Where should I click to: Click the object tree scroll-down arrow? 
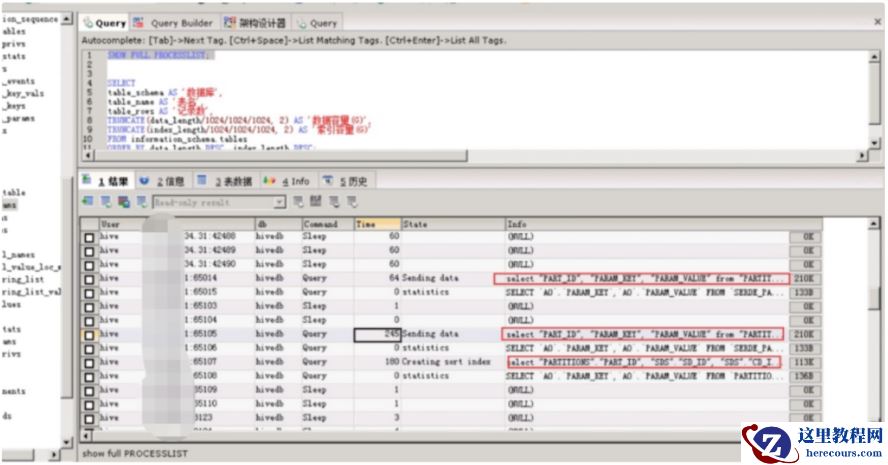(67, 441)
